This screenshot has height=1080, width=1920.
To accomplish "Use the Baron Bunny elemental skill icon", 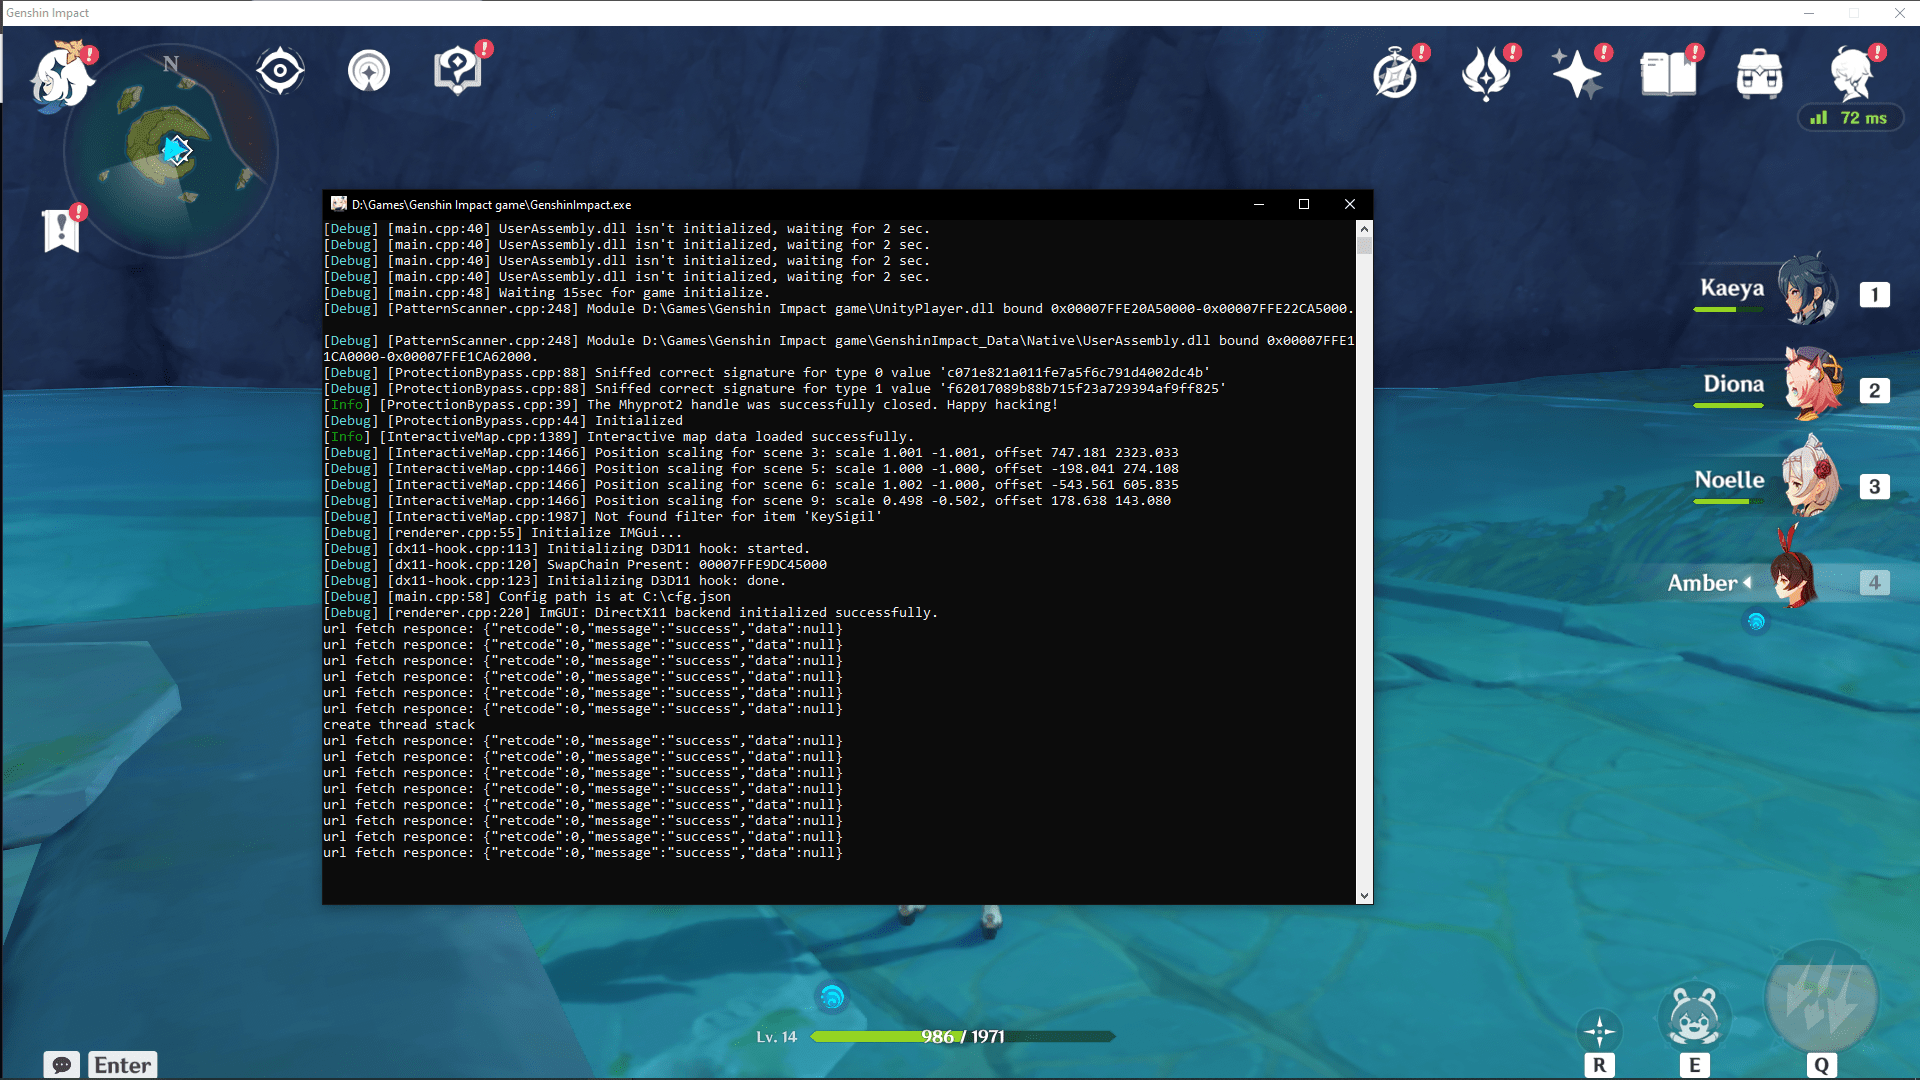I will click(x=1694, y=1018).
